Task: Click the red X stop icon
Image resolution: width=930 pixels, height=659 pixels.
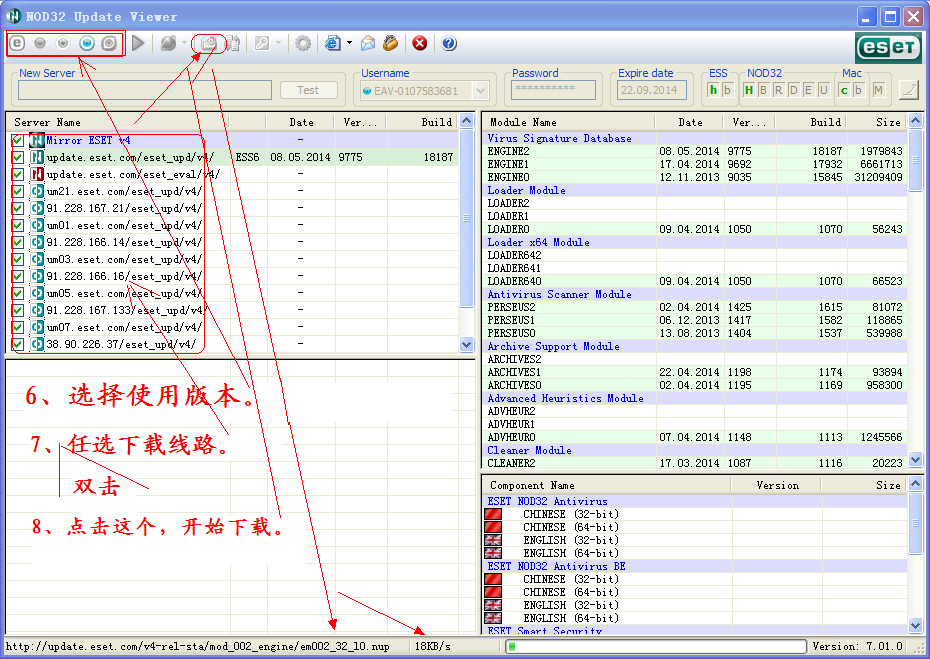Action: pyautogui.click(x=420, y=43)
